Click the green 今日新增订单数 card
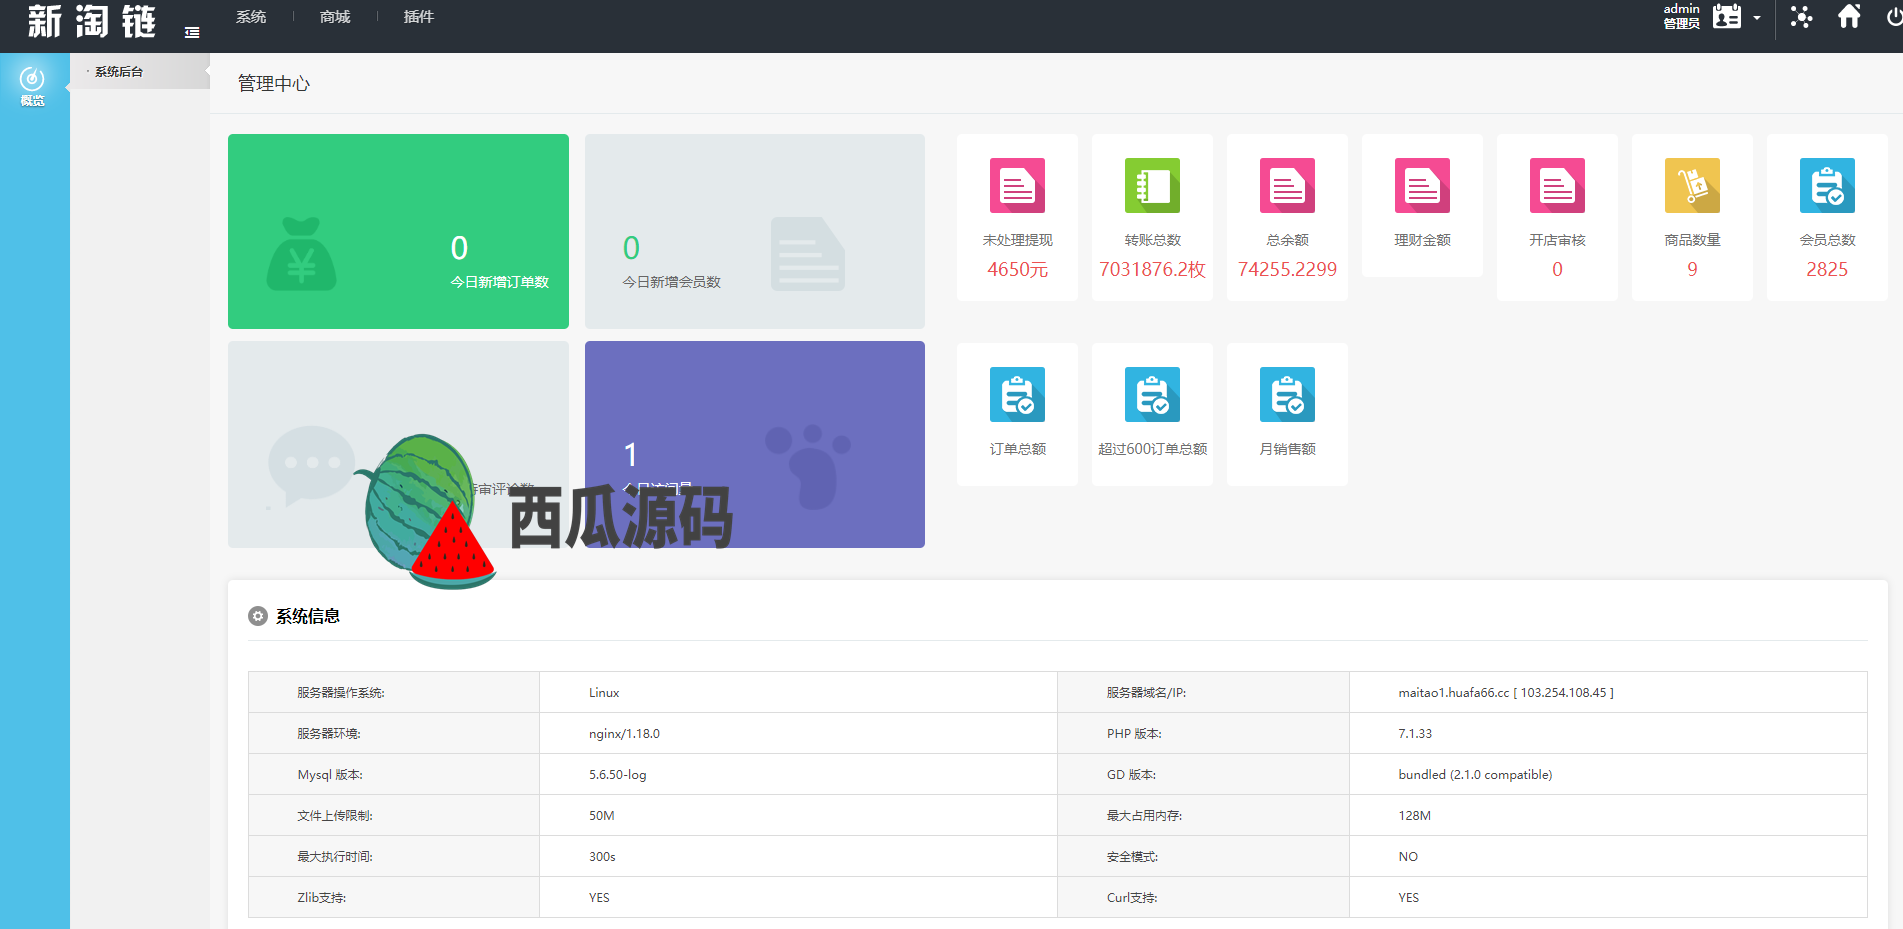The image size is (1903, 929). [398, 231]
